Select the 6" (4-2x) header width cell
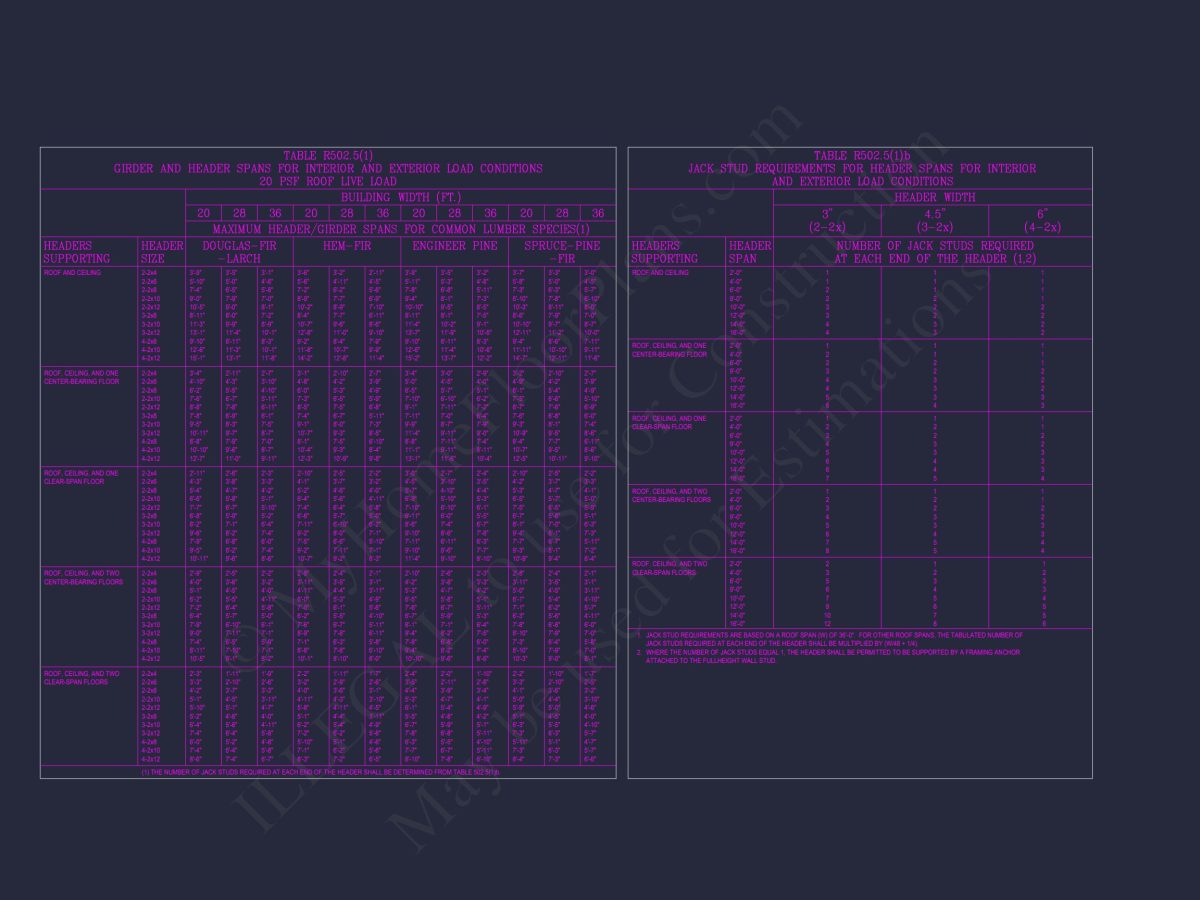The height and width of the screenshot is (900, 1200). point(1040,220)
